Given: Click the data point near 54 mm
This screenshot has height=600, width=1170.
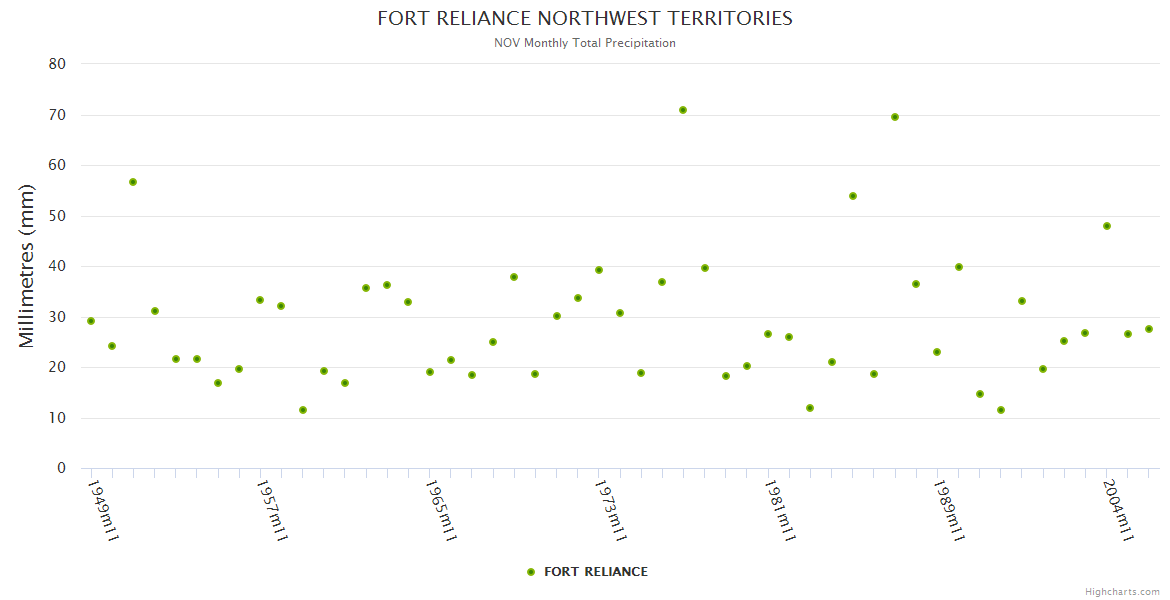Looking at the screenshot, I should [853, 196].
